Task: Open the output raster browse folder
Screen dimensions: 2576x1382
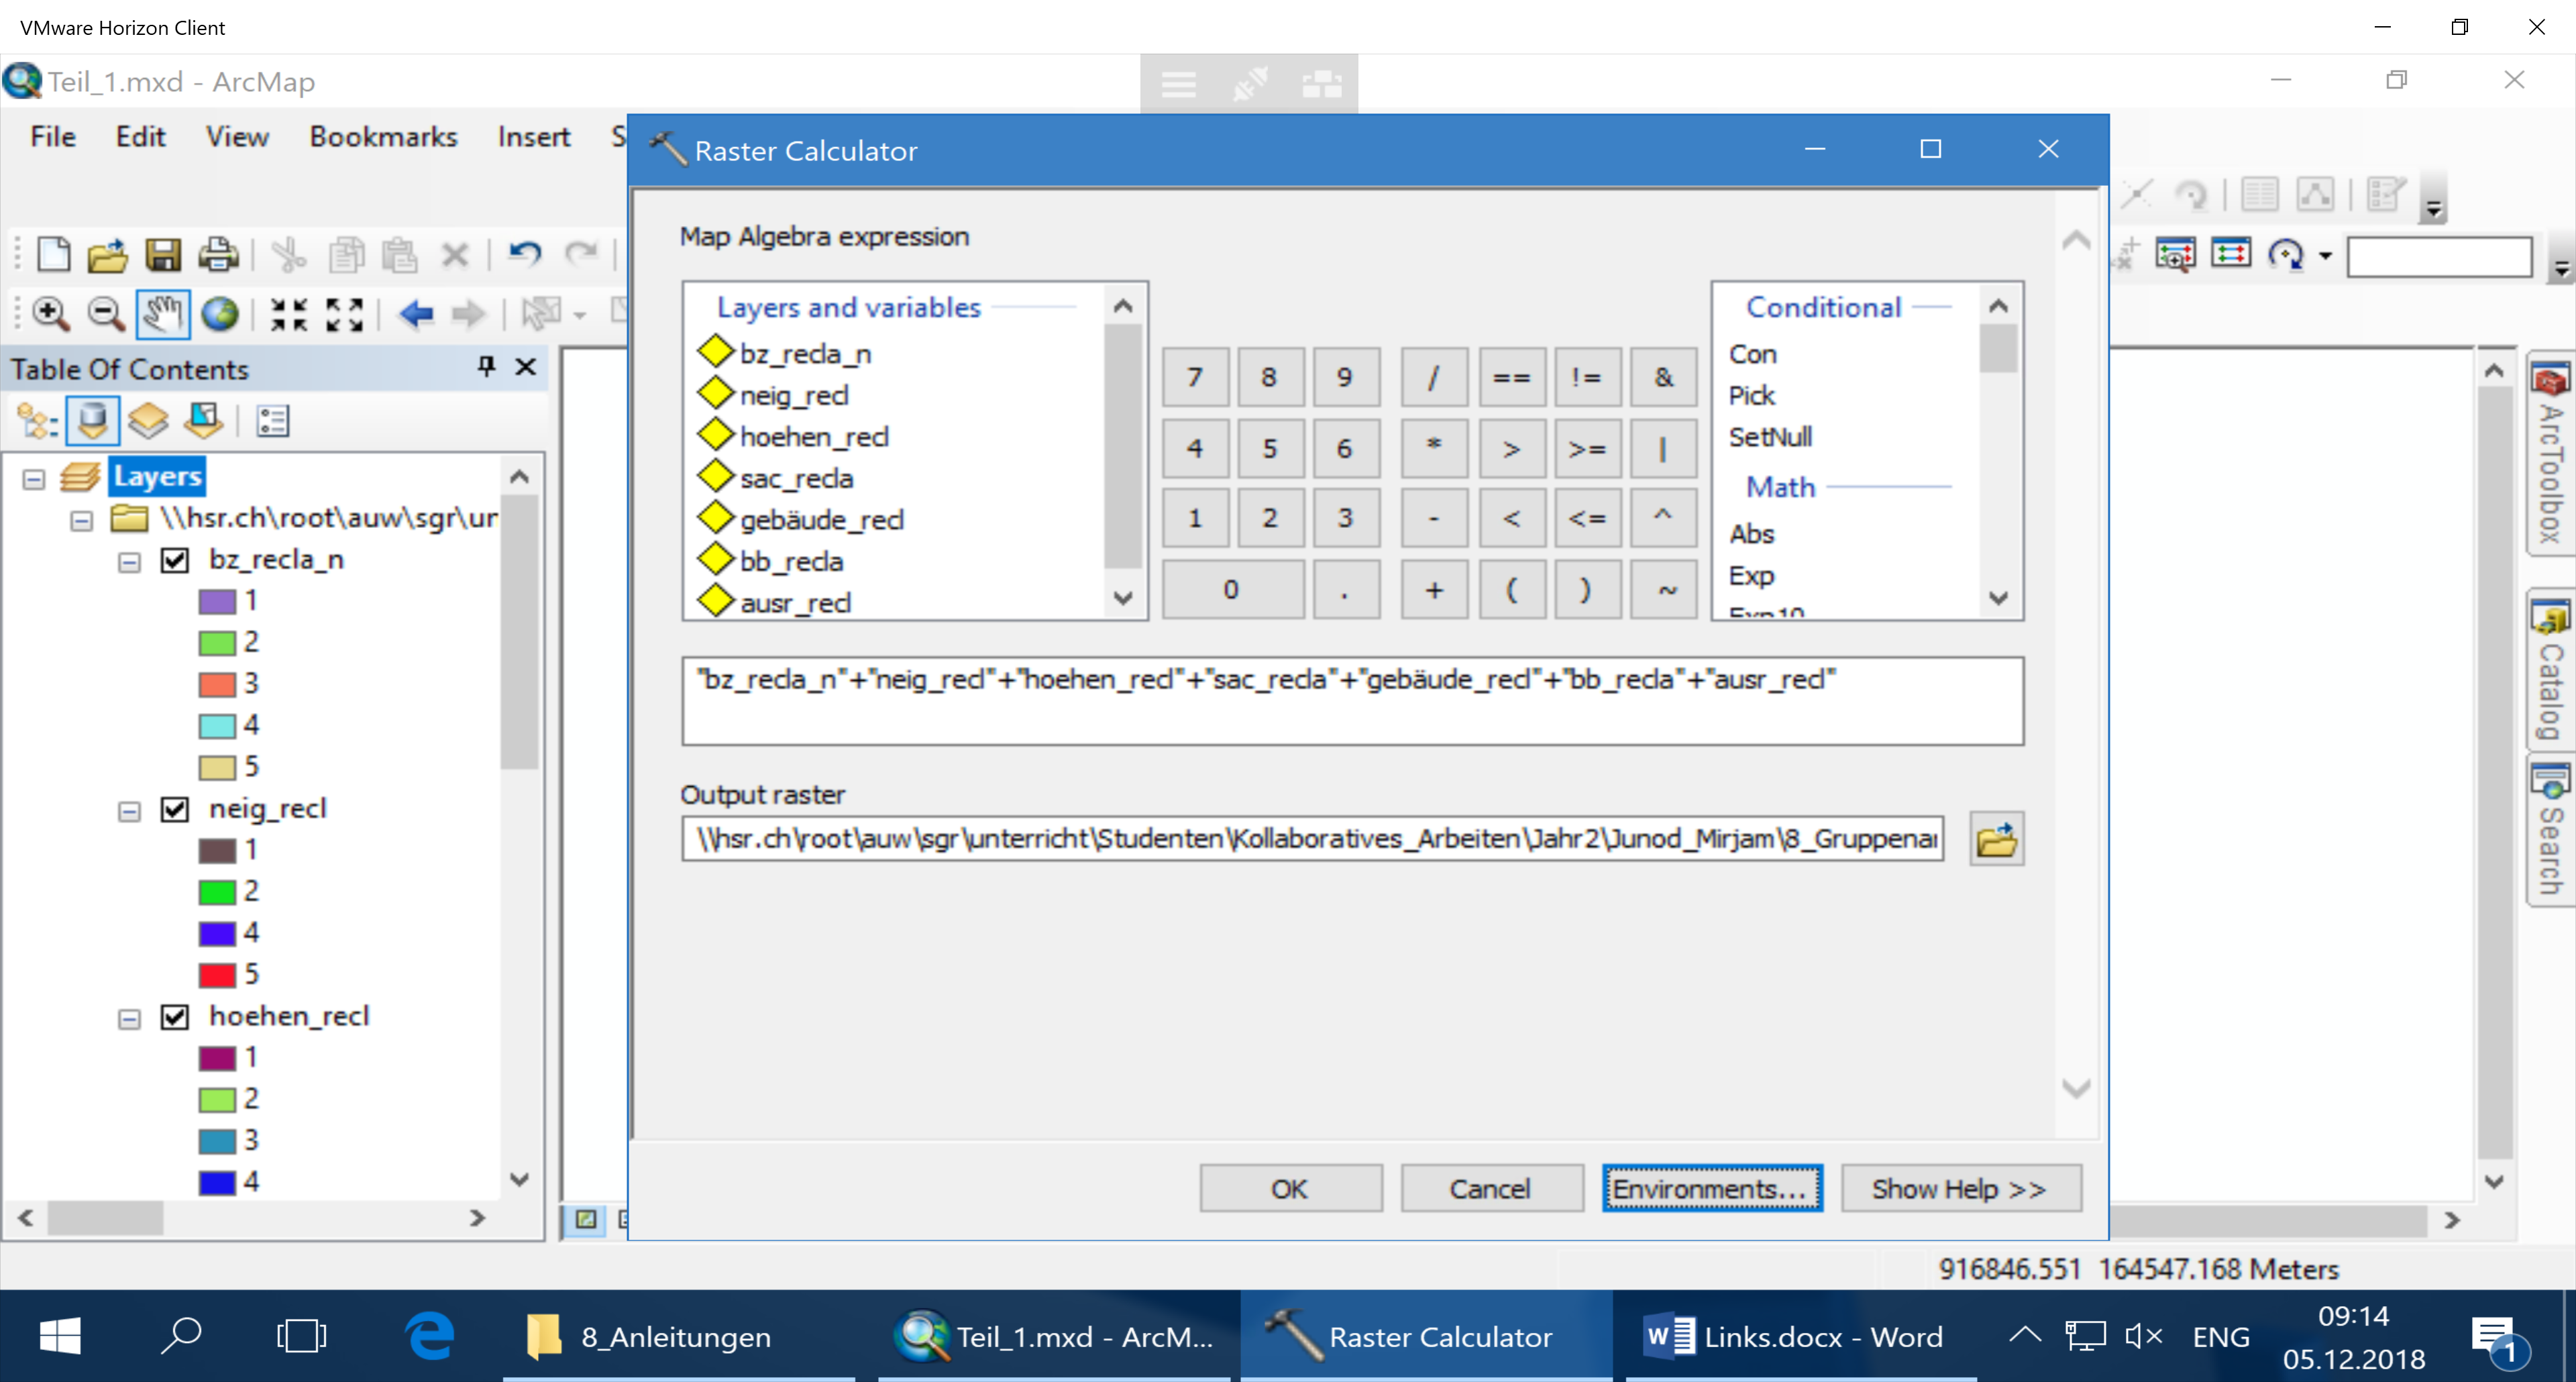Action: [x=1996, y=838]
